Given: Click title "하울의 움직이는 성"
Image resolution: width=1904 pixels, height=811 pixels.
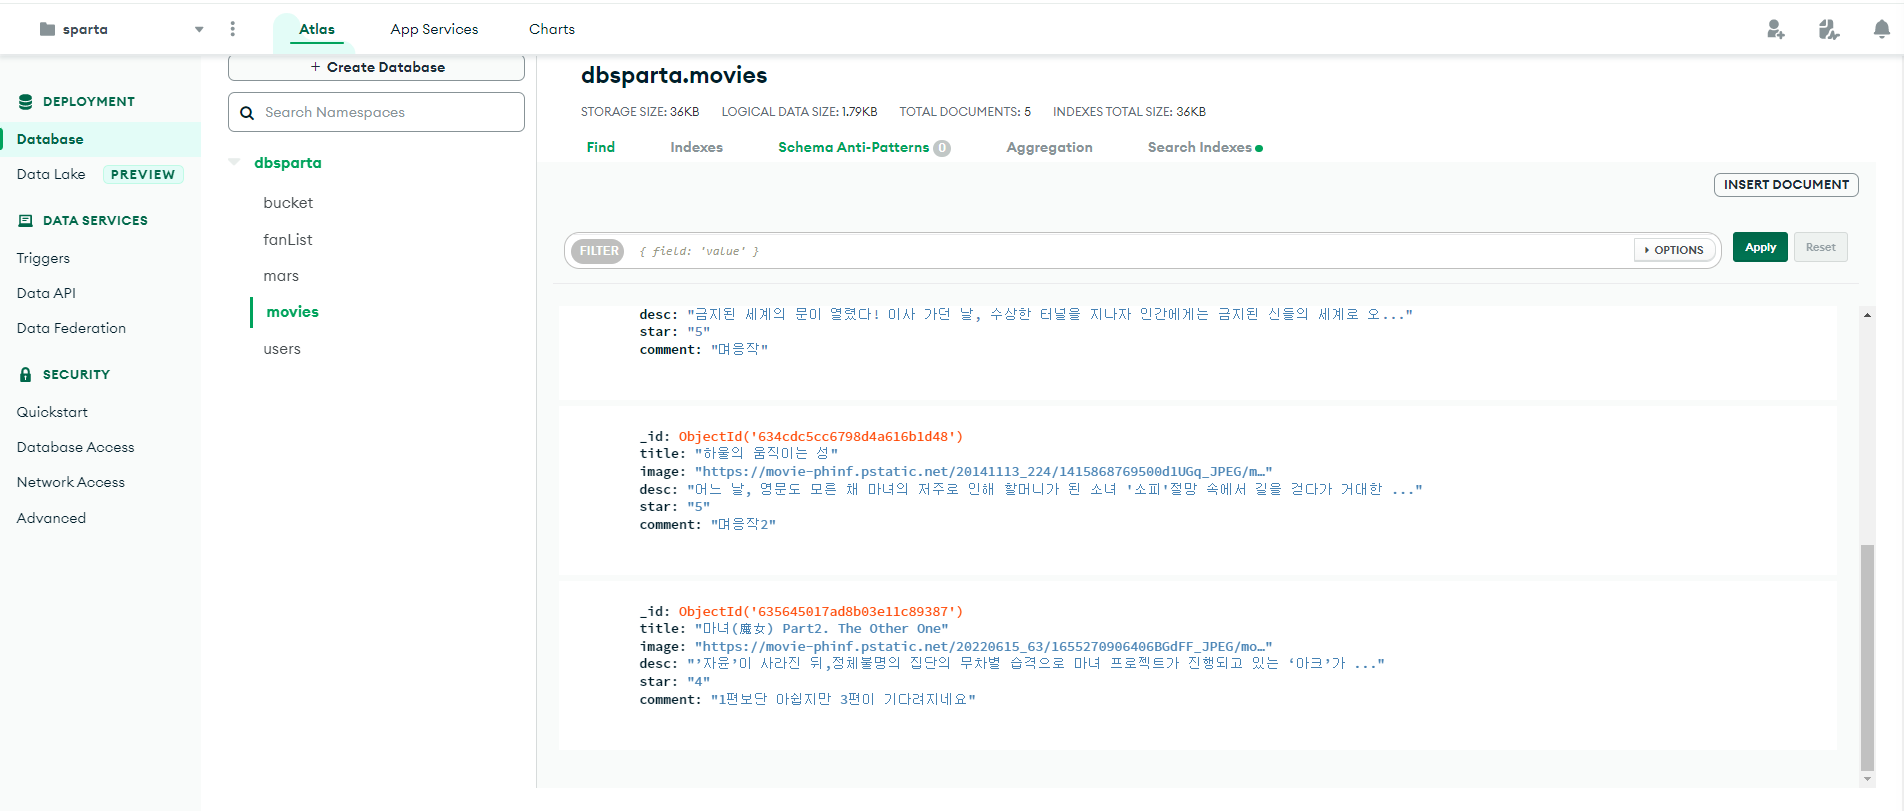Looking at the screenshot, I should 766,454.
